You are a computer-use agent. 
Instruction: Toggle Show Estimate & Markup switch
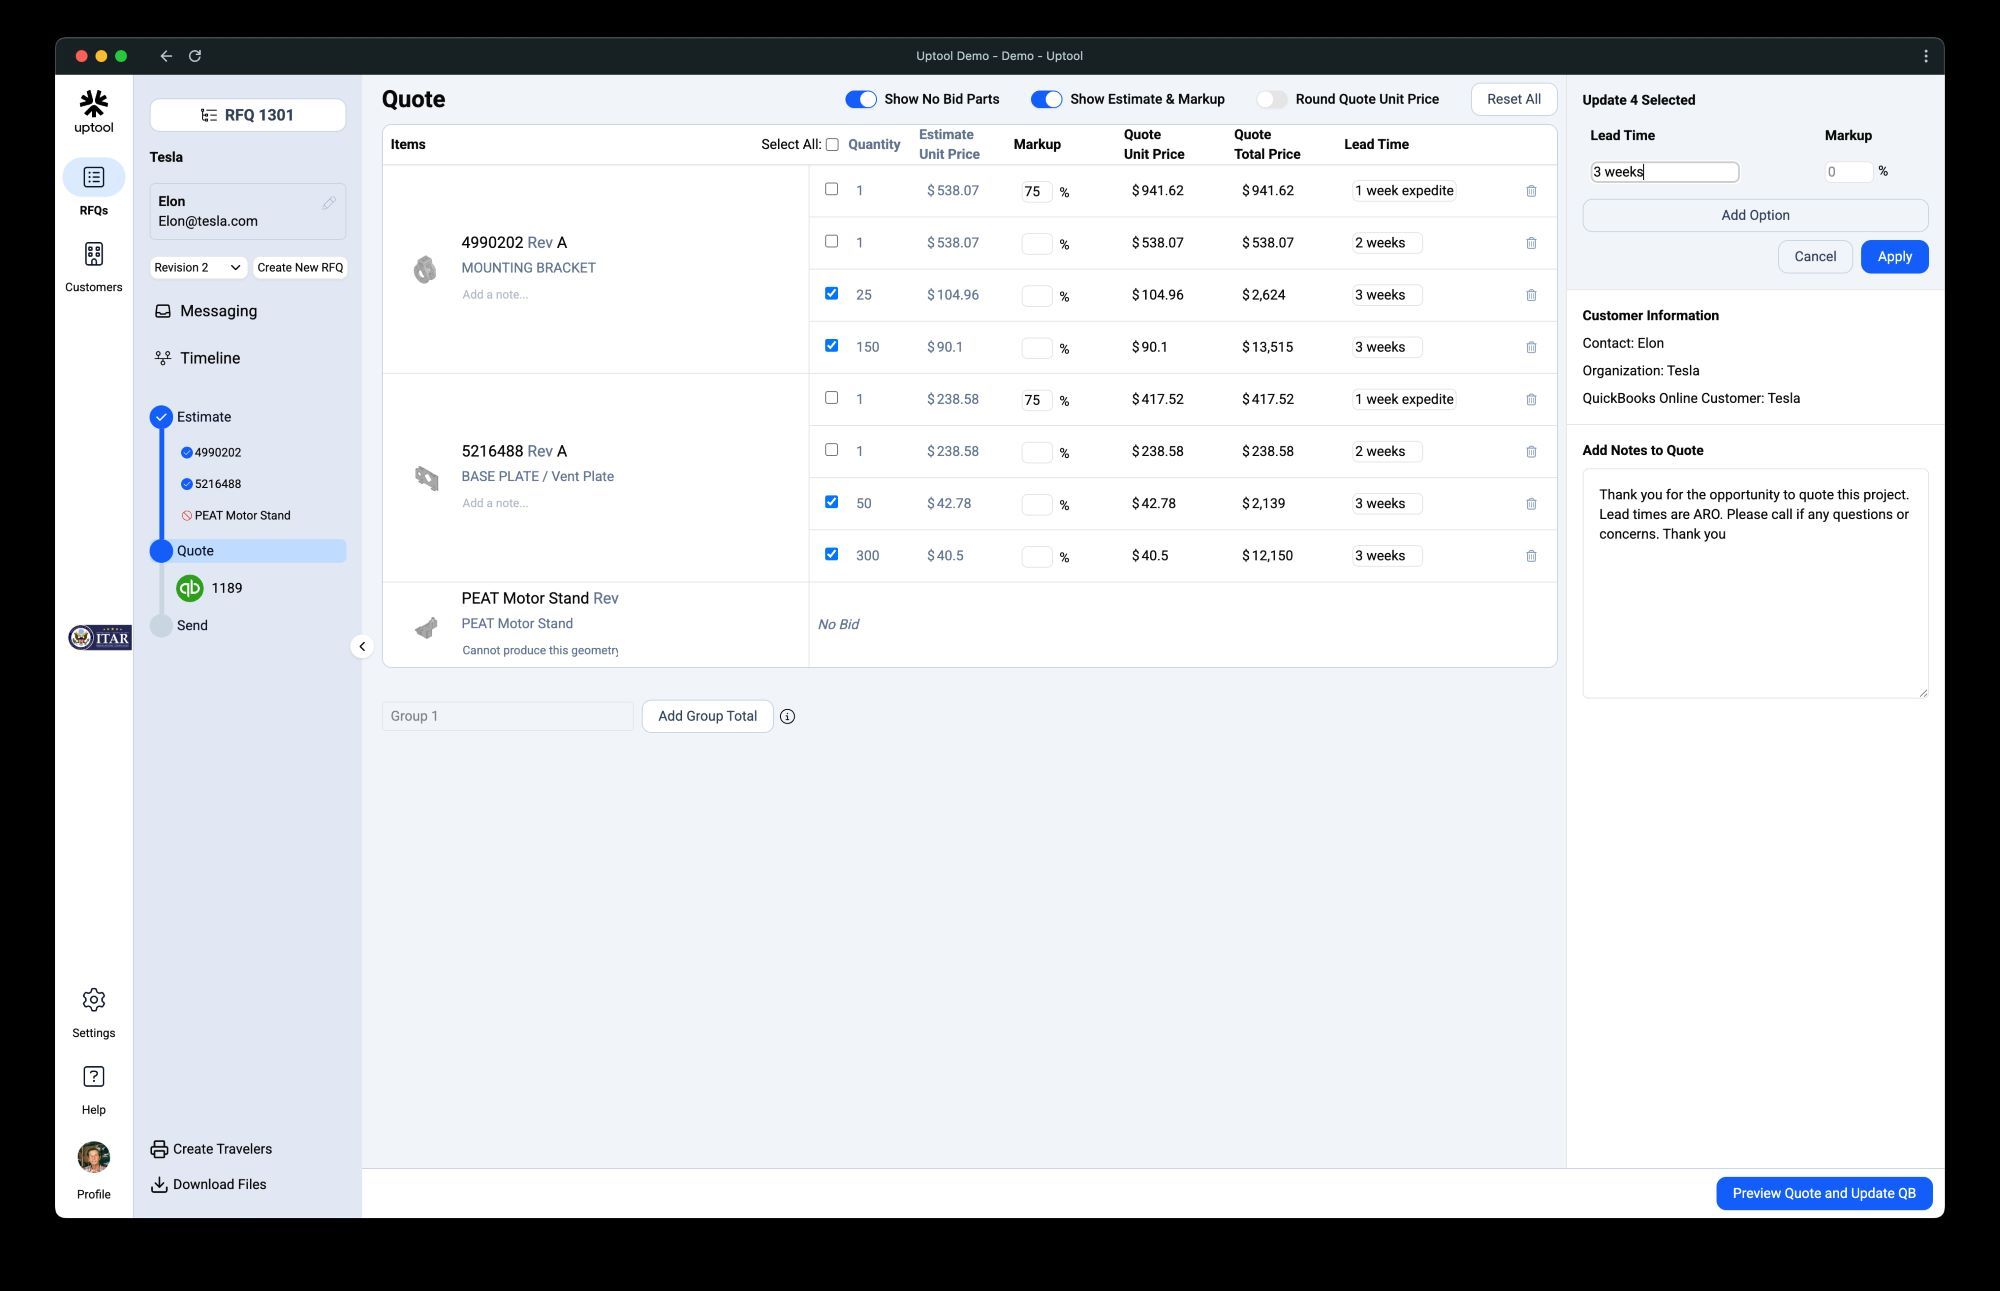[x=1046, y=99]
